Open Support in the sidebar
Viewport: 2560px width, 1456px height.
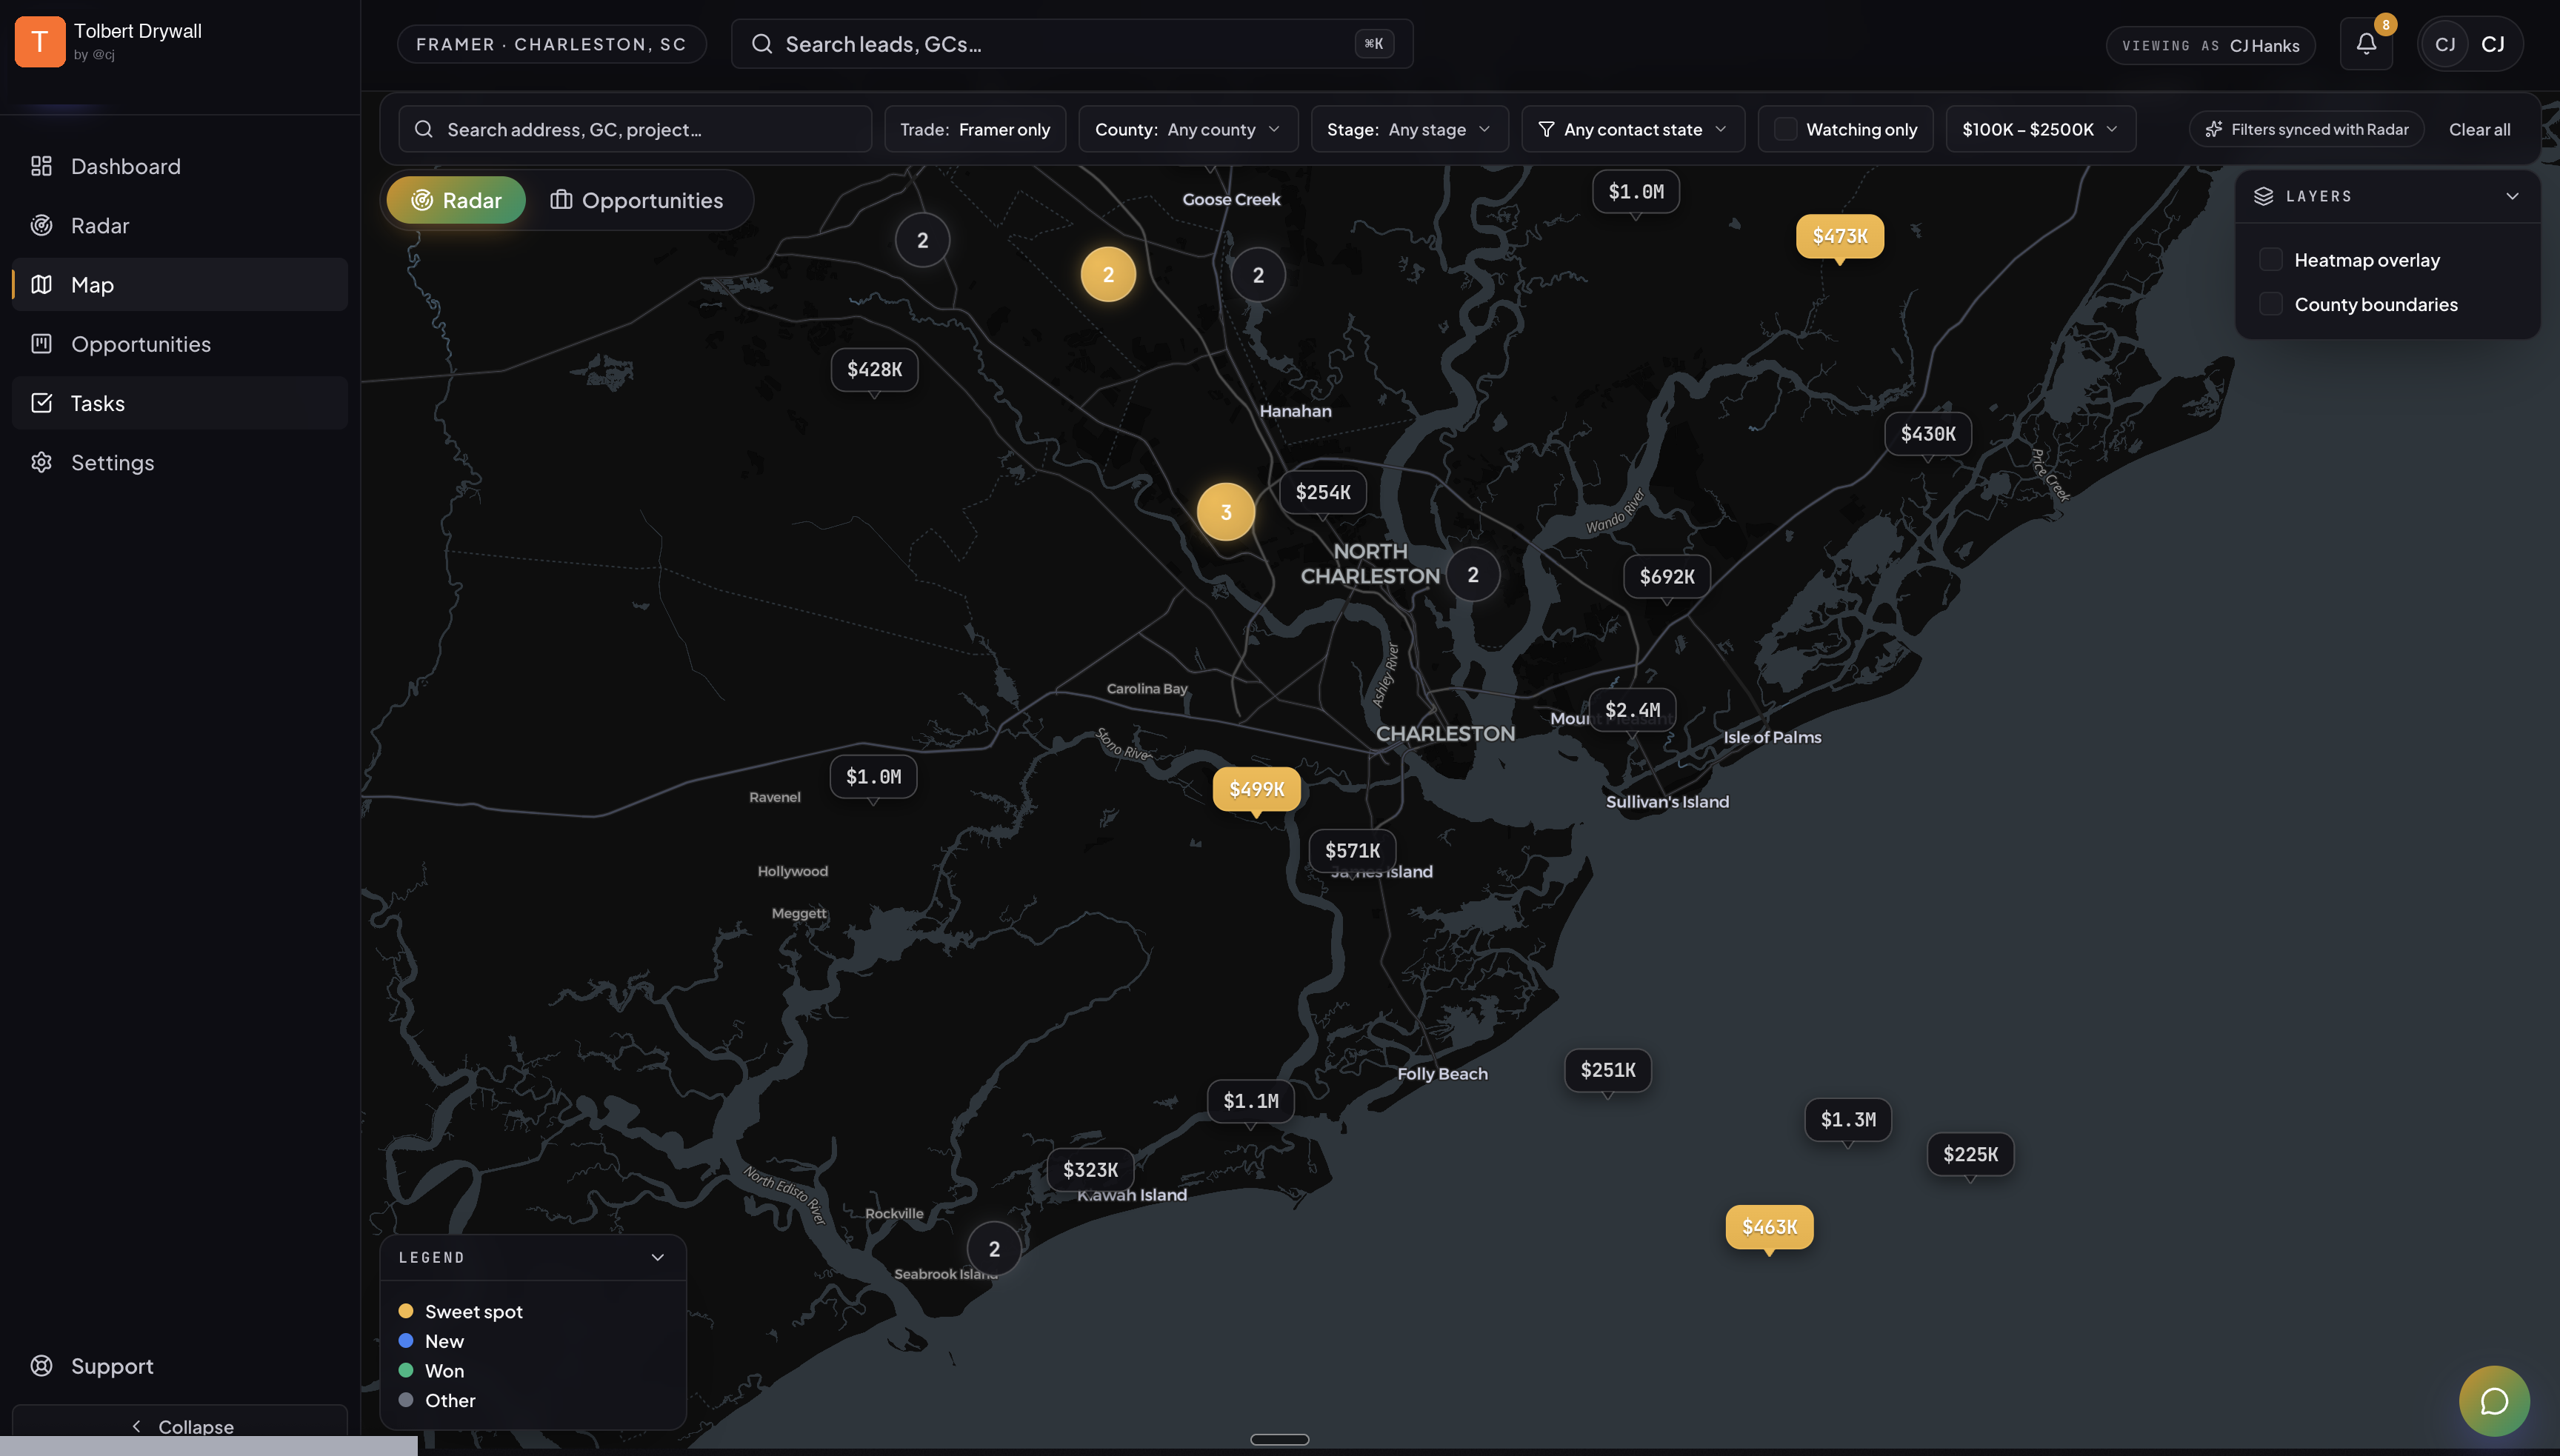pos(111,1365)
